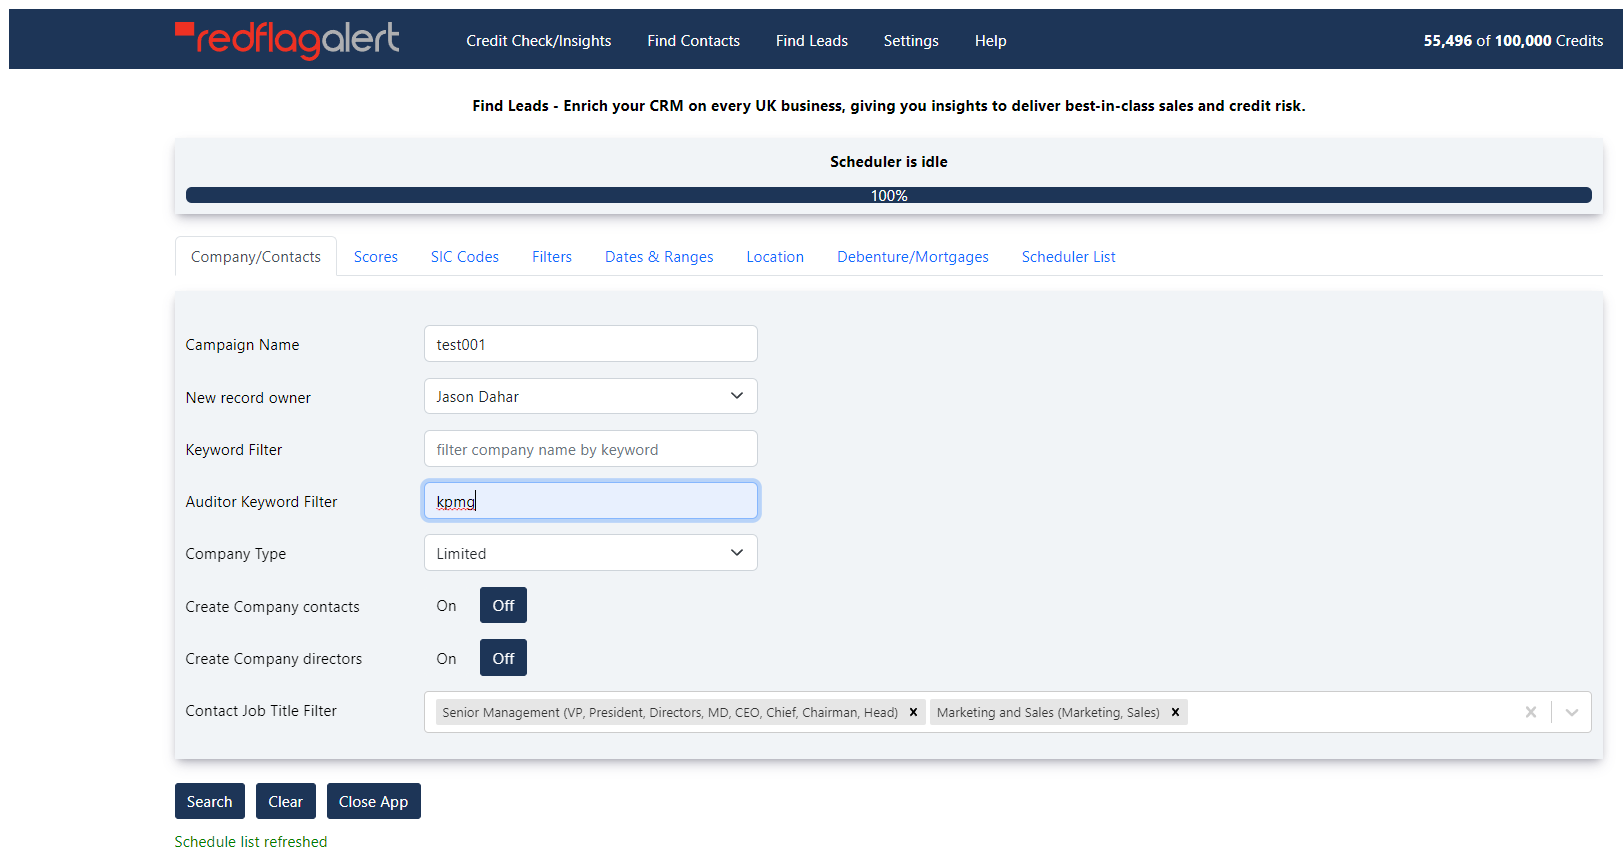
Task: Click the 'Scheduler is idle' status text
Action: [x=888, y=161]
